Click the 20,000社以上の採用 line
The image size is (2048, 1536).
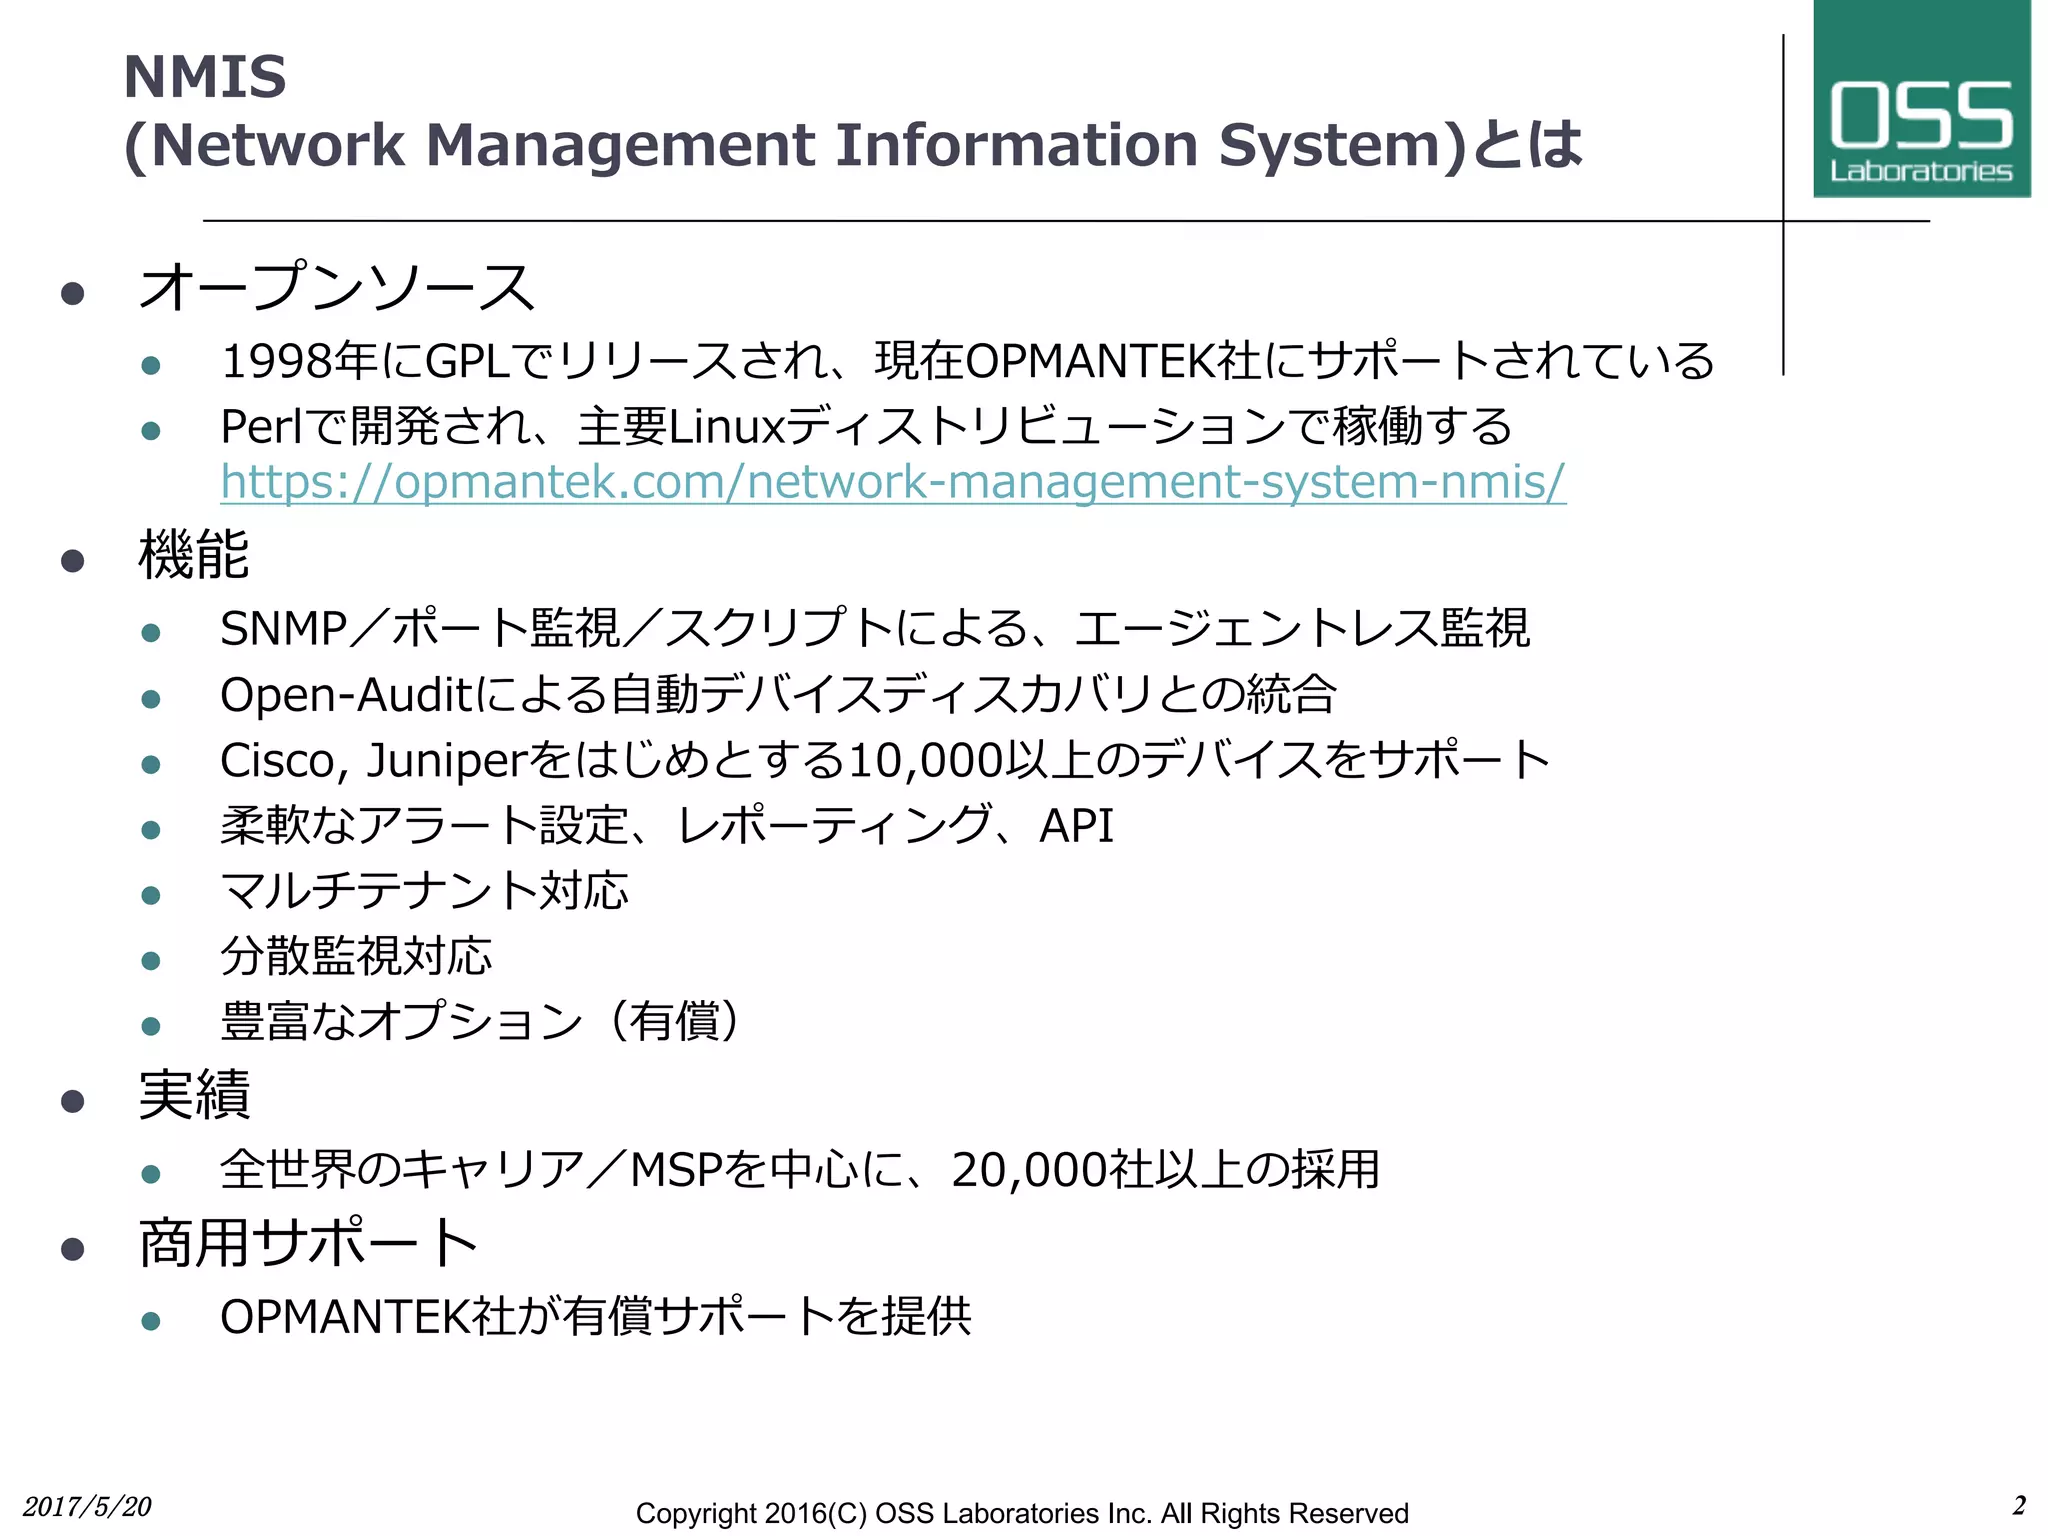(x=799, y=1169)
